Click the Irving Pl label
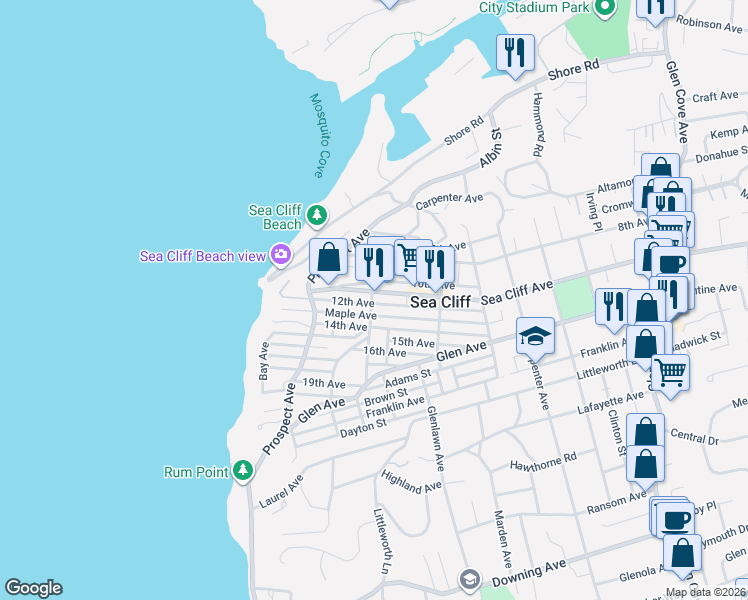This screenshot has height=600, width=748. pyautogui.click(x=592, y=212)
